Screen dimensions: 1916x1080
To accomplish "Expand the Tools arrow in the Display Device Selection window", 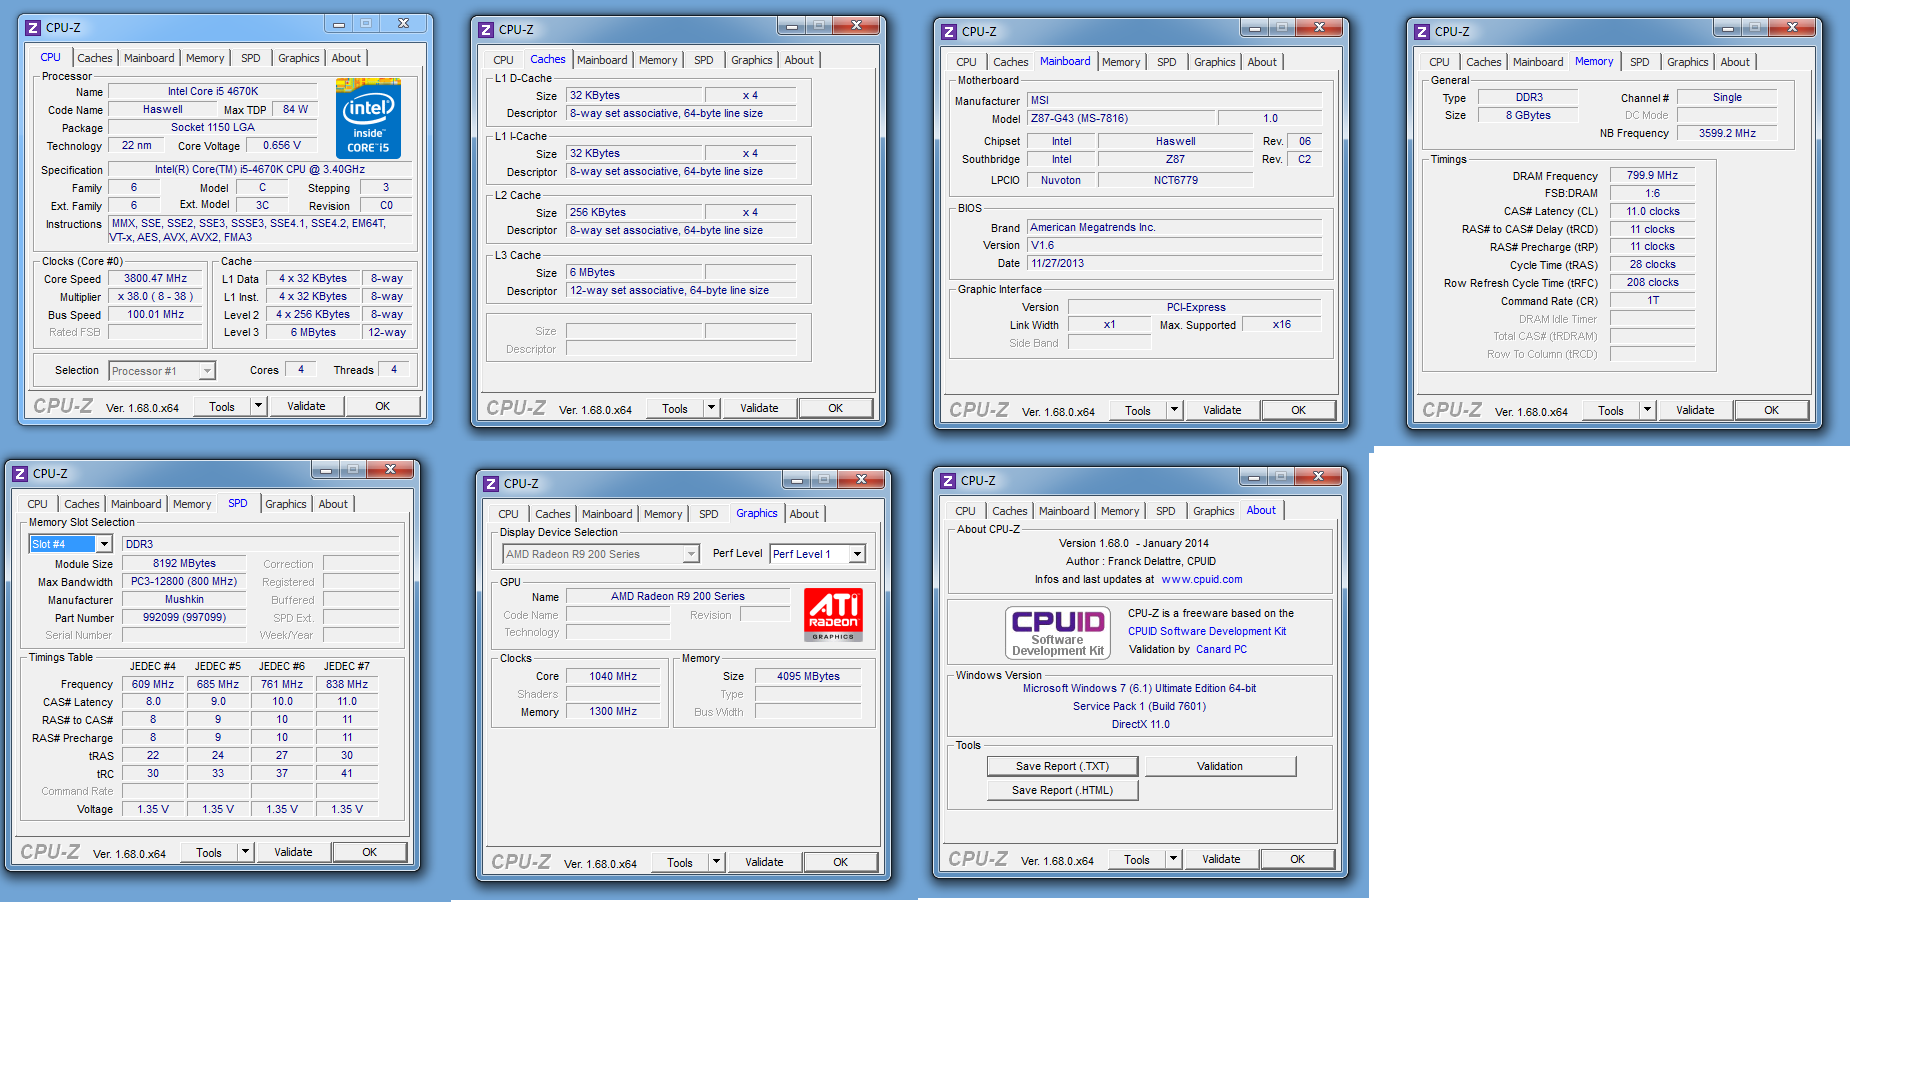I will point(716,862).
